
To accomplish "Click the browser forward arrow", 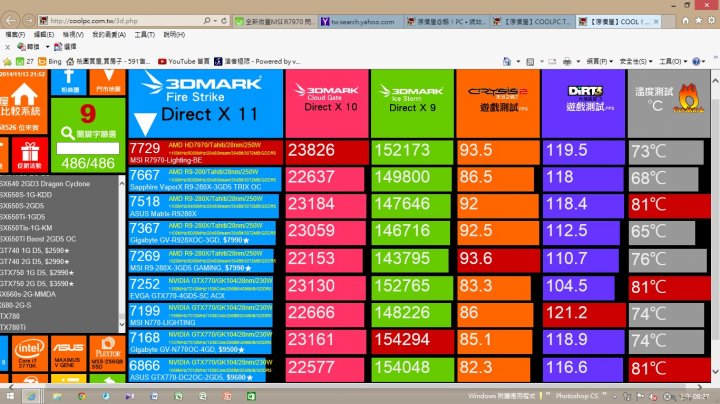I will [x=28, y=21].
